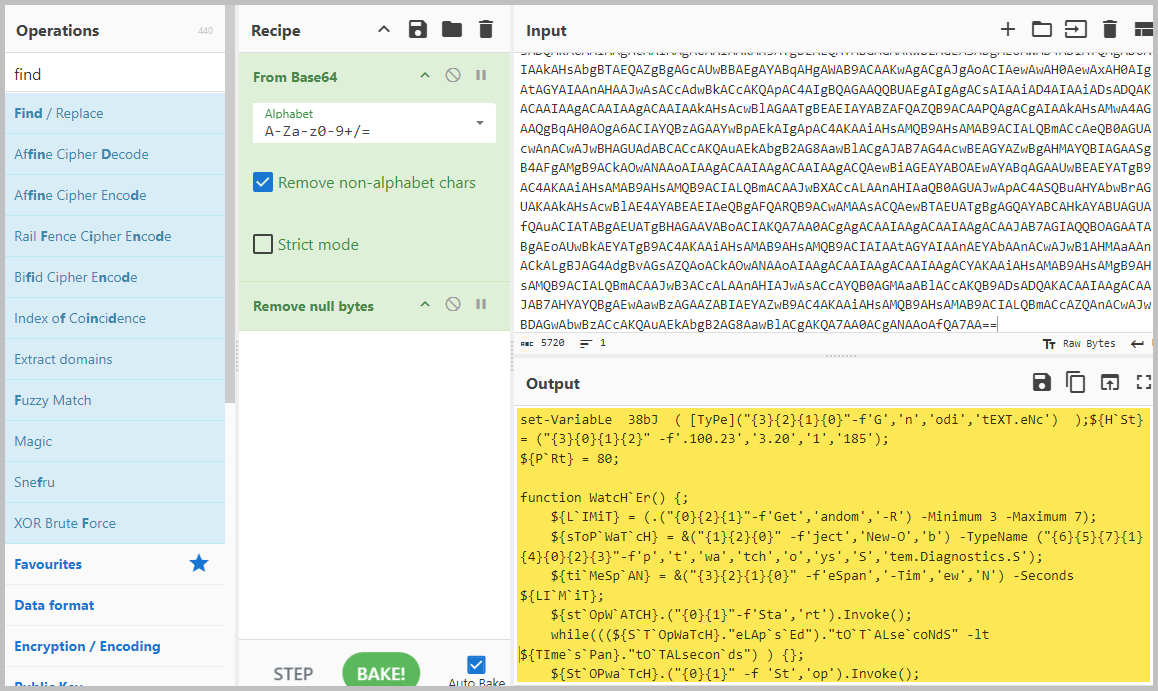The width and height of the screenshot is (1158, 691).
Task: Click the operations search field
Action: click(115, 74)
